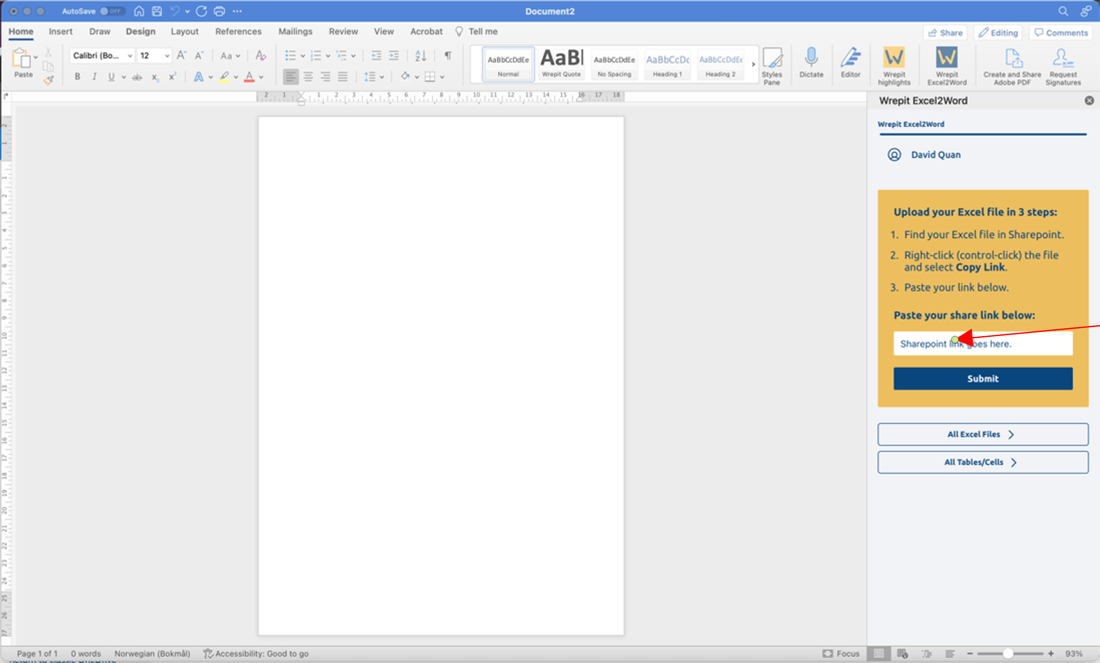Open All Tables/Cells

pos(982,462)
